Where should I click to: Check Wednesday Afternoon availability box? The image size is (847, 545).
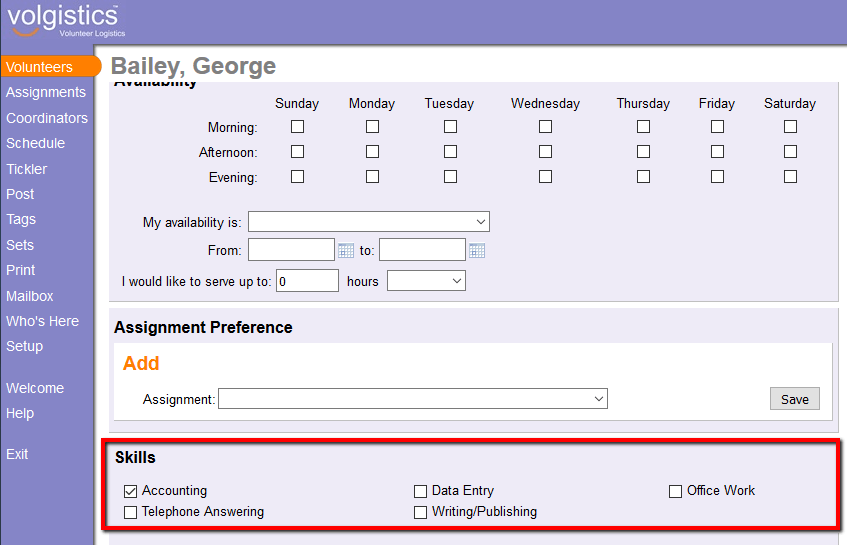pyautogui.click(x=545, y=152)
